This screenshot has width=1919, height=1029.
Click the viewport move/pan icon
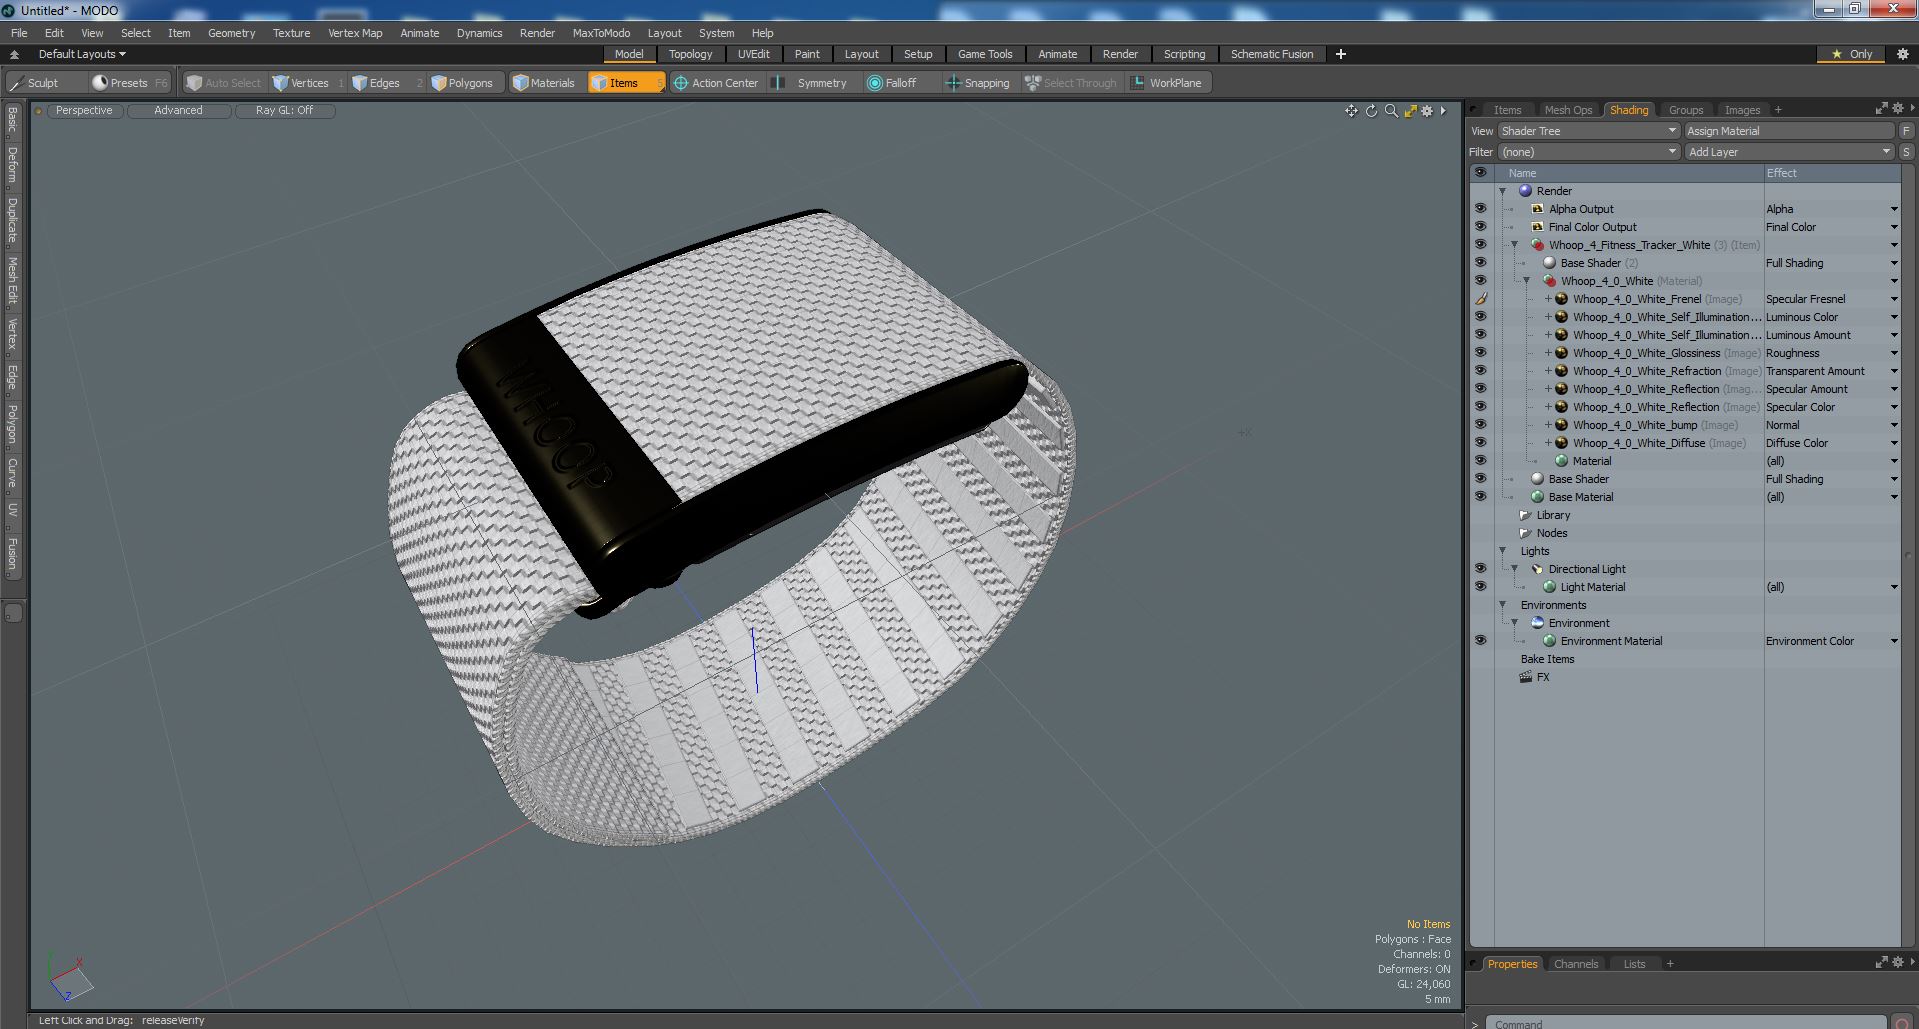tap(1352, 111)
